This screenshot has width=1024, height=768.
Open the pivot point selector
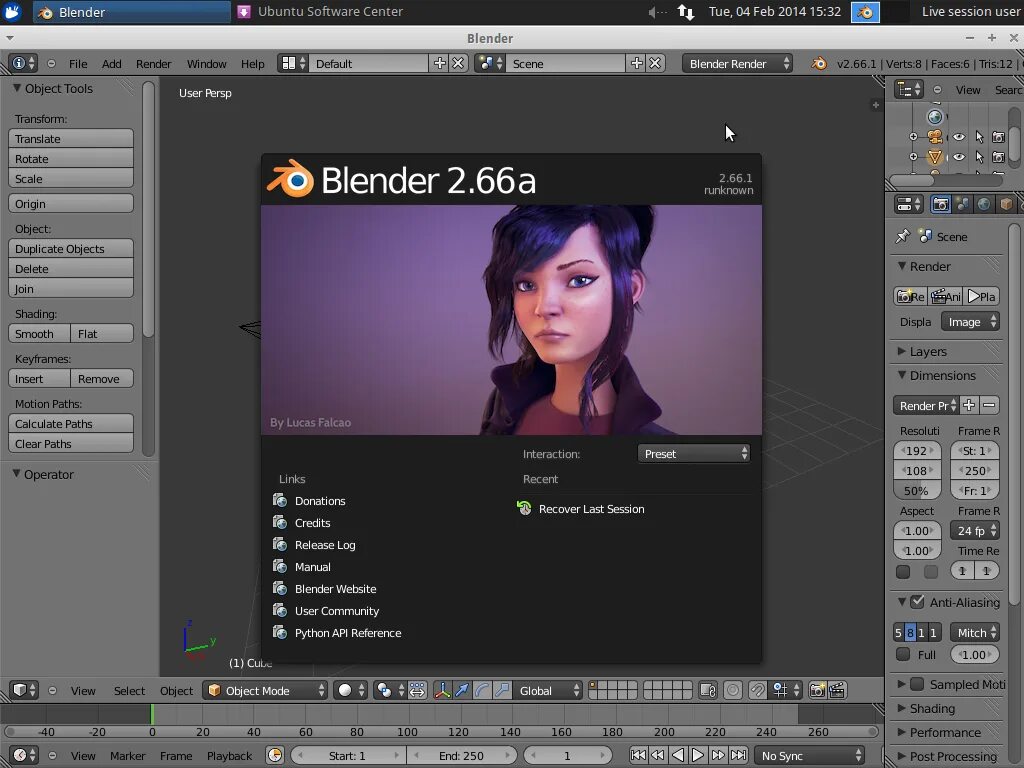pos(390,690)
